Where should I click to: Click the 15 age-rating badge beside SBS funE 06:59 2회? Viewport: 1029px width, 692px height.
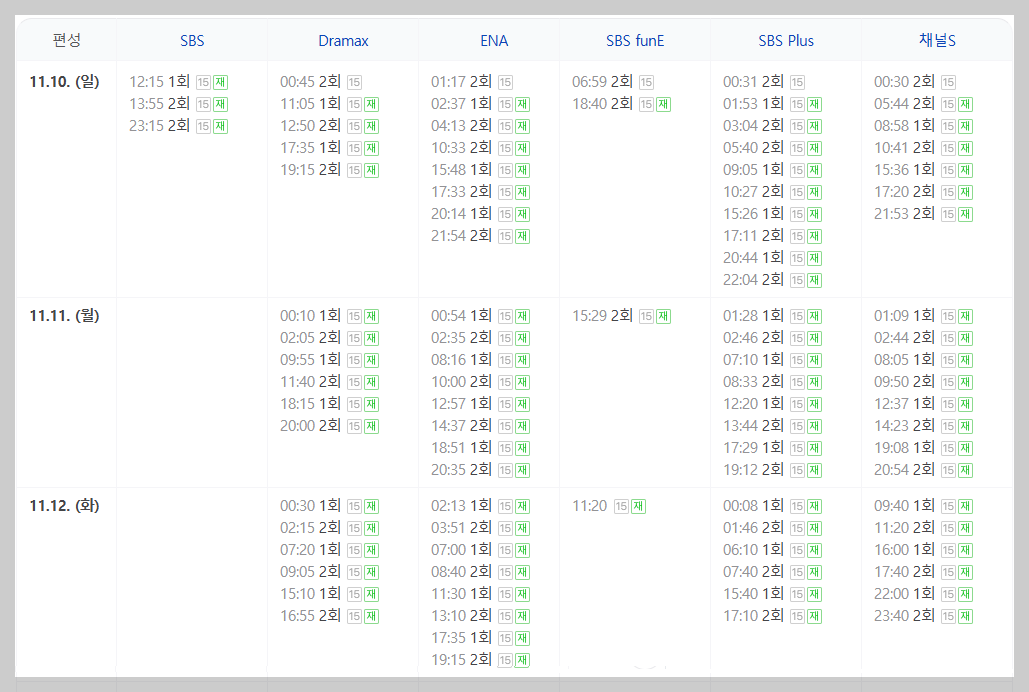click(646, 82)
